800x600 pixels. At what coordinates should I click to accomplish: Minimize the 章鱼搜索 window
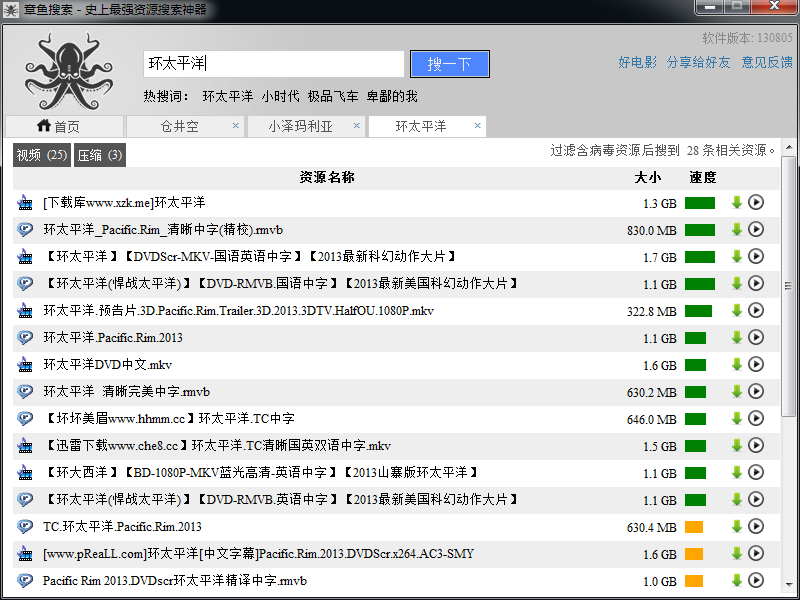[710, 7]
